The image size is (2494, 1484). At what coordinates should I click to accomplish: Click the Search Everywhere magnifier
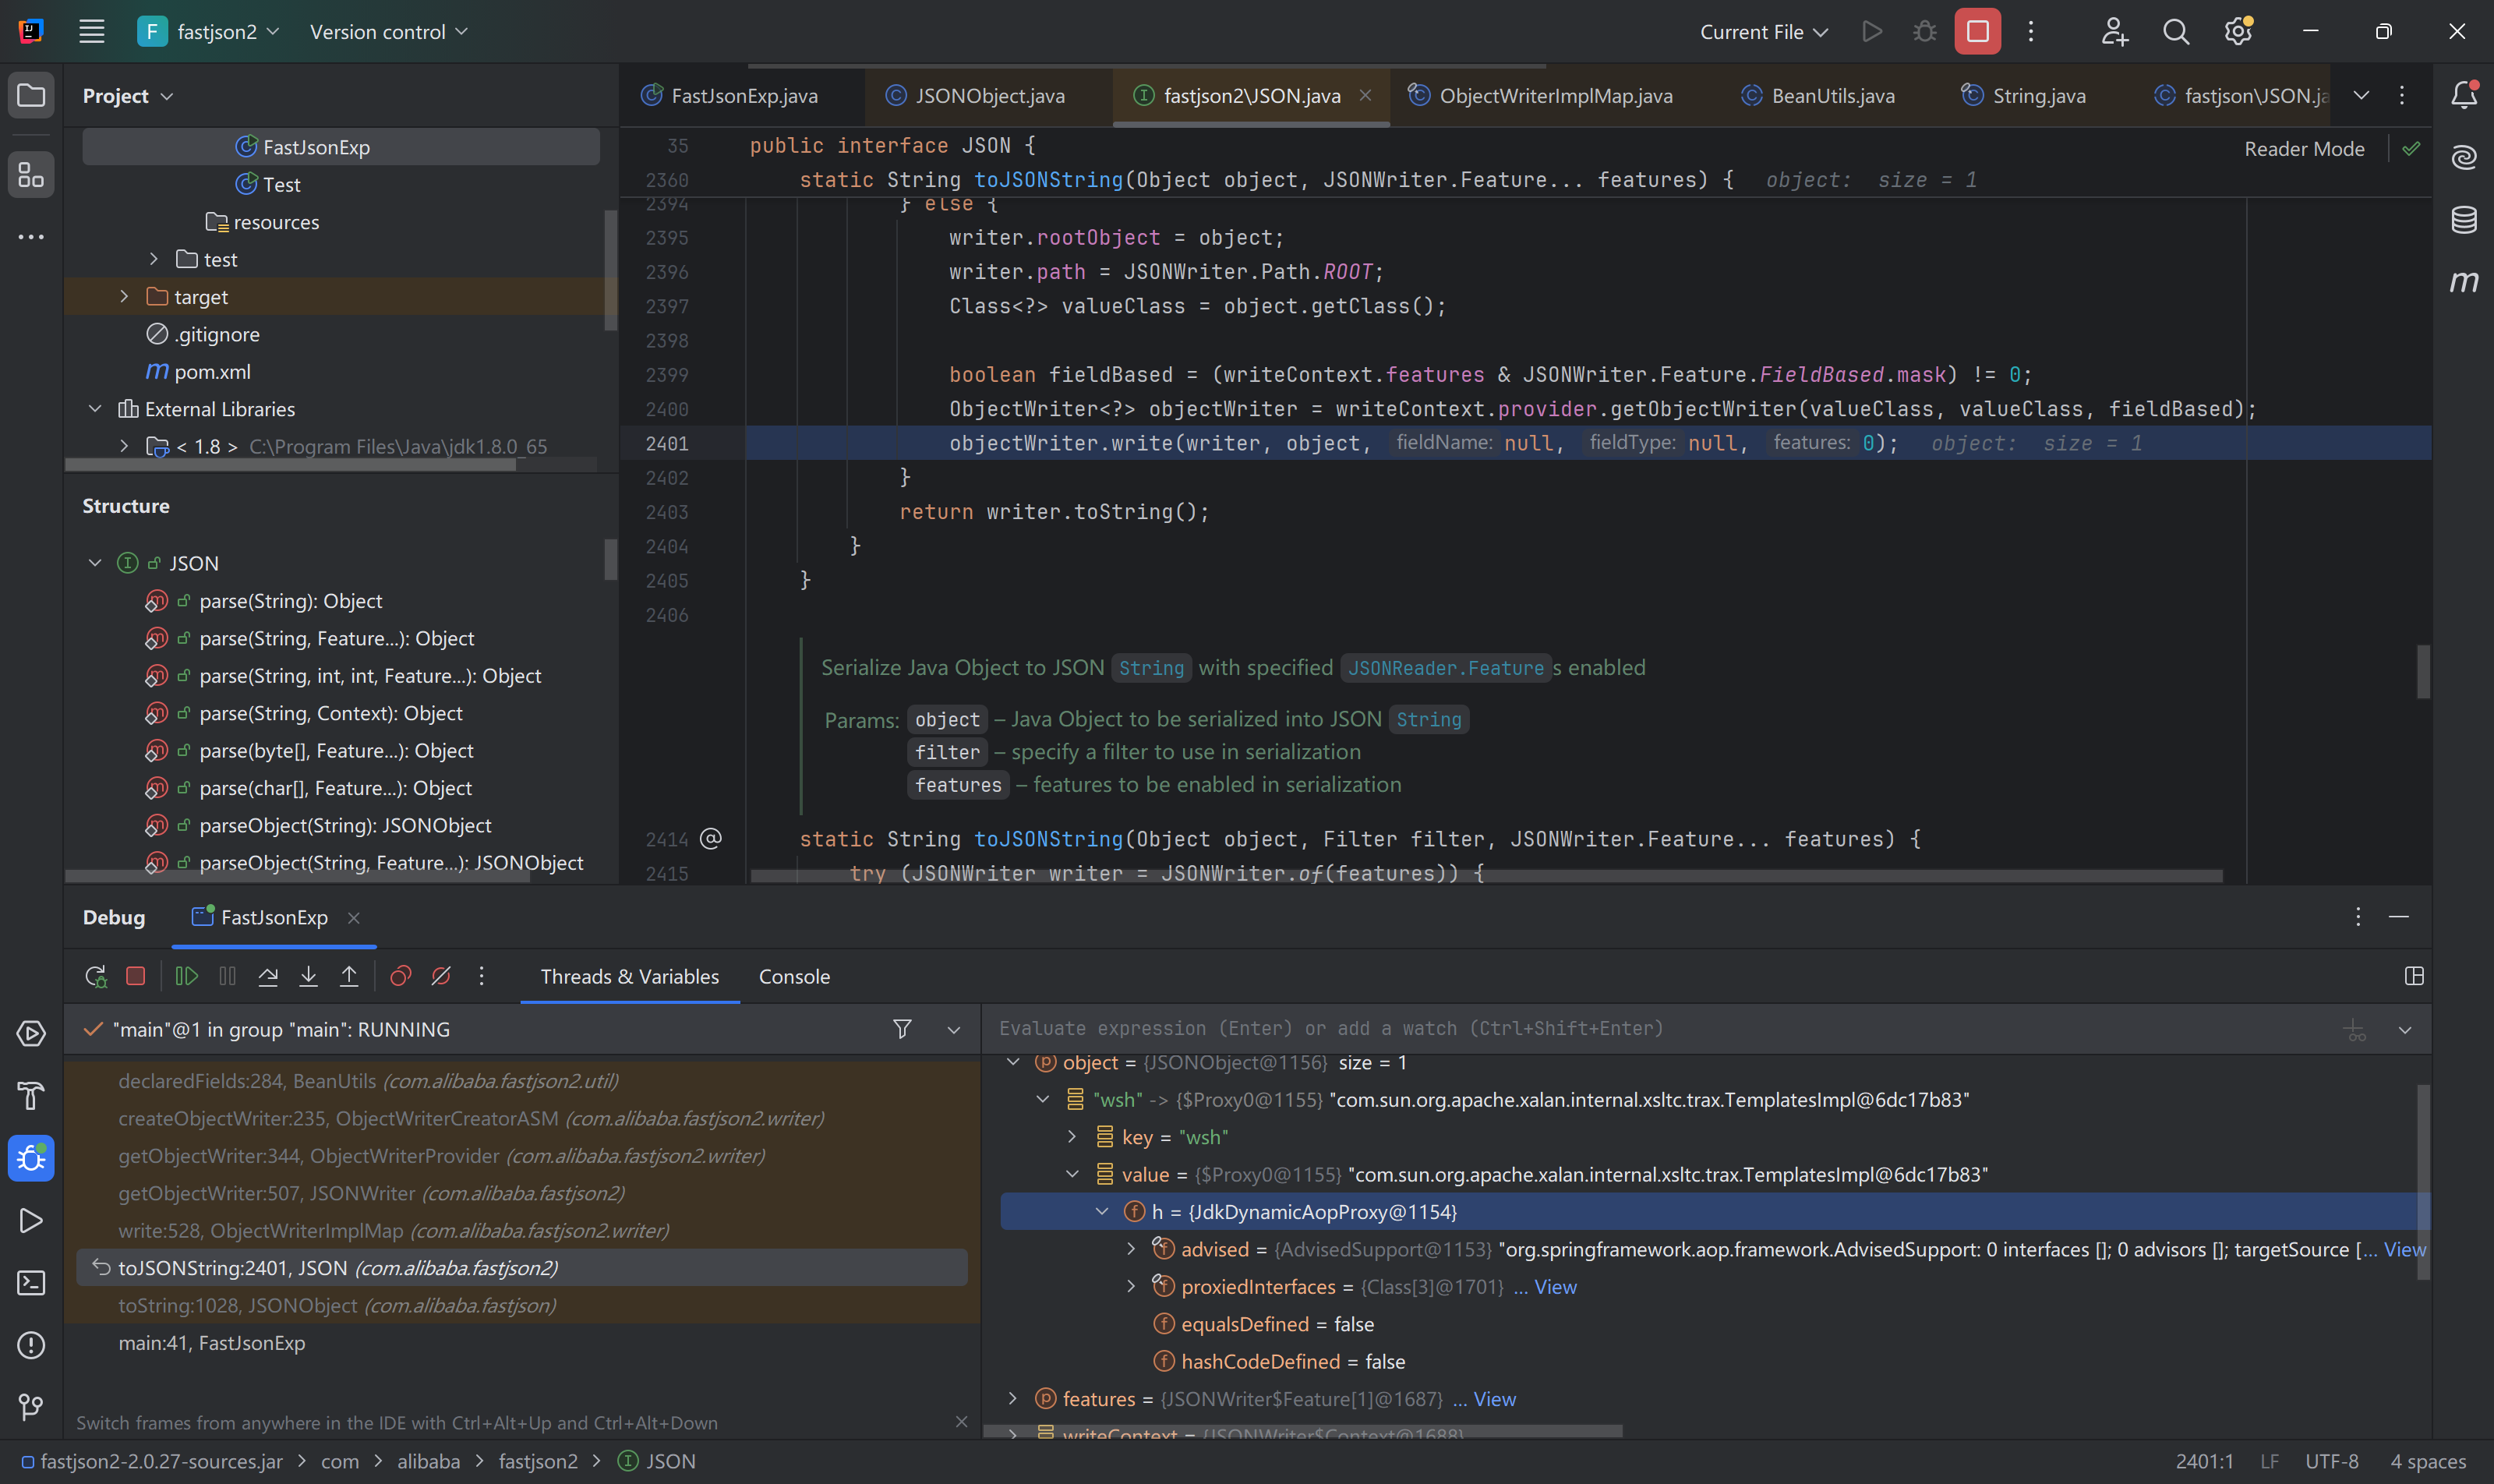pos(2176,32)
